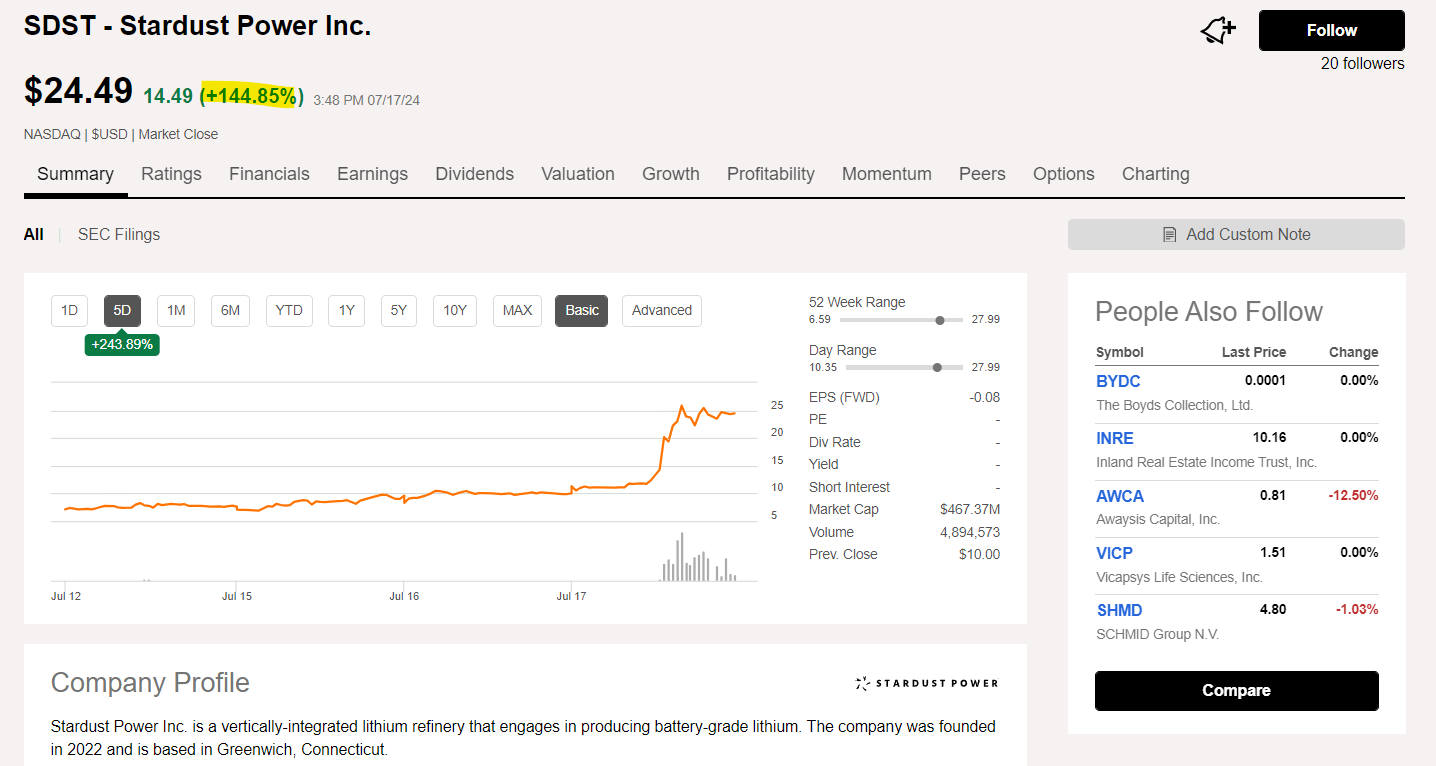1436x766 pixels.
Task: Click the Stardust Power company logo
Action: pos(926,683)
